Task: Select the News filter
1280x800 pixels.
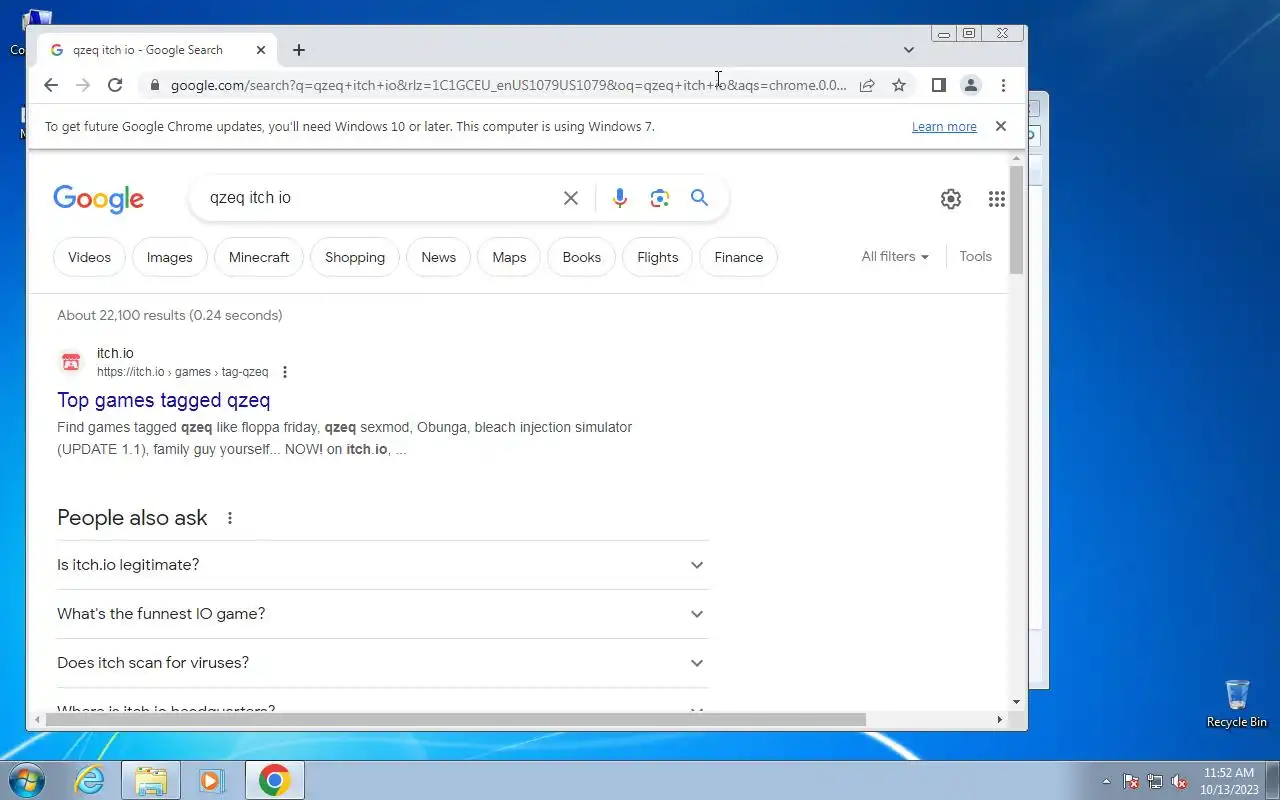Action: (x=438, y=257)
